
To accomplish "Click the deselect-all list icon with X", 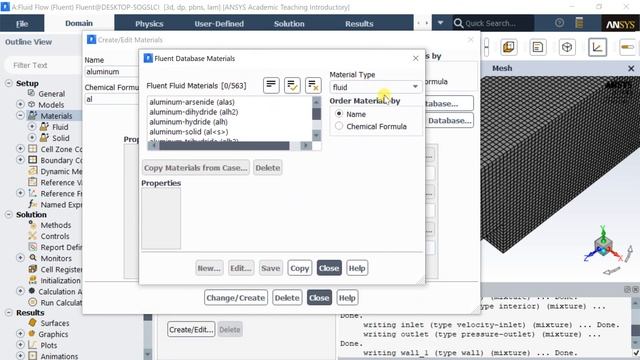I will pyautogui.click(x=313, y=85).
